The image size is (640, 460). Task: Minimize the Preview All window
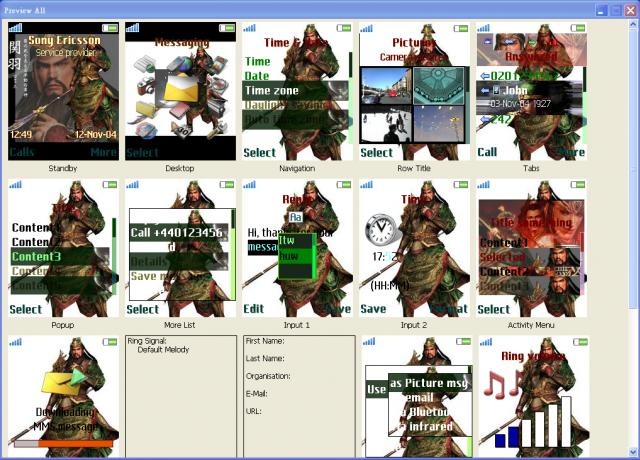[601, 10]
